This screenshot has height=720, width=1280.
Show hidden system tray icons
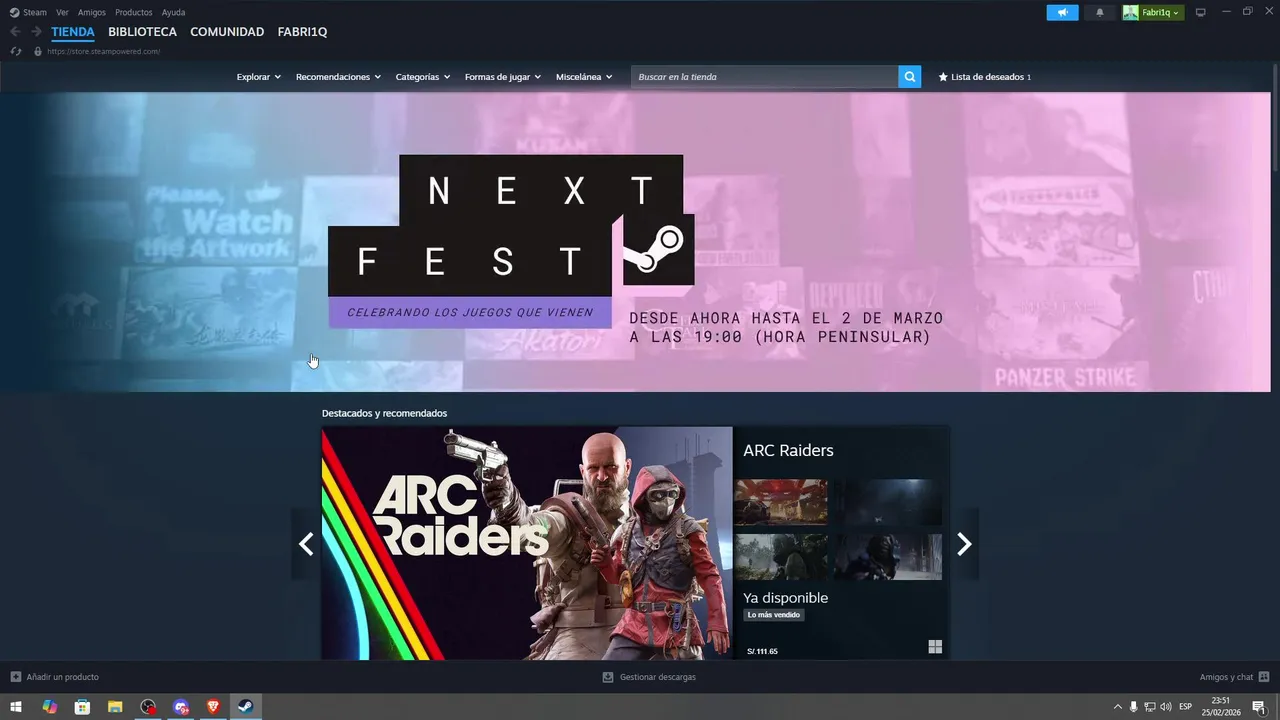(1118, 707)
